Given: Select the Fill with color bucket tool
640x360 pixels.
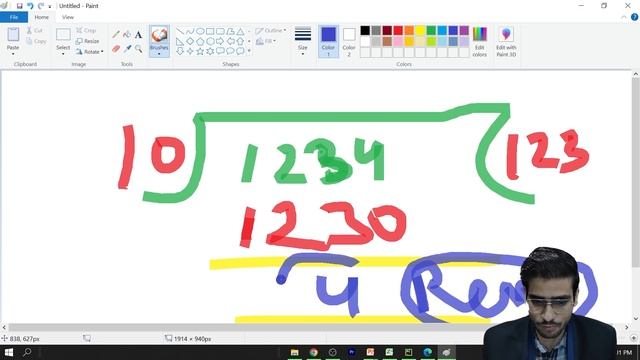Looking at the screenshot, I should pyautogui.click(x=127, y=35).
